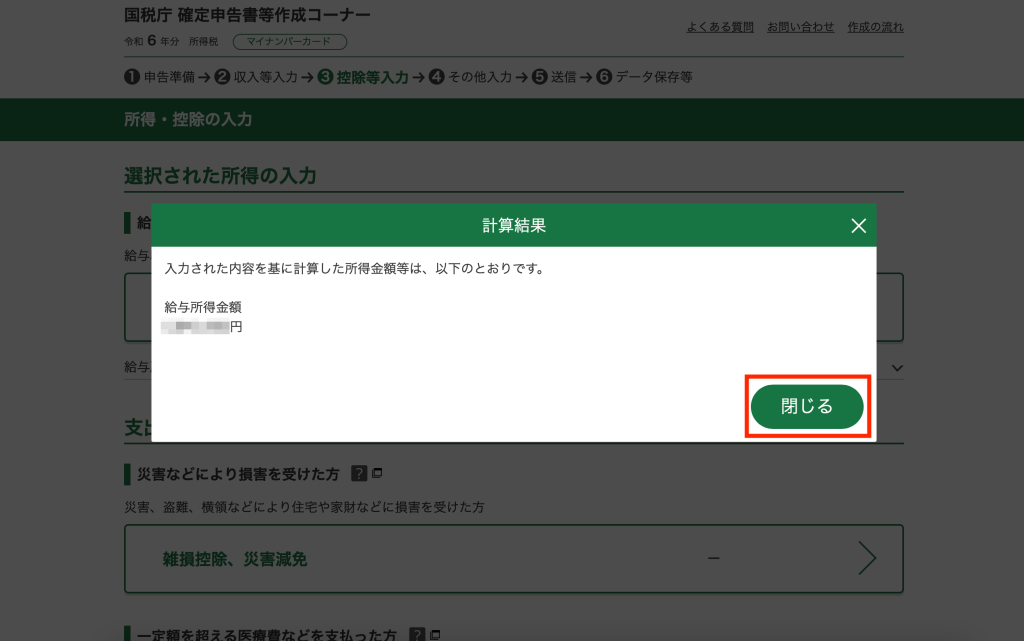This screenshot has height=641, width=1024.
Task: Open the よくある質問 link
Action: [720, 27]
